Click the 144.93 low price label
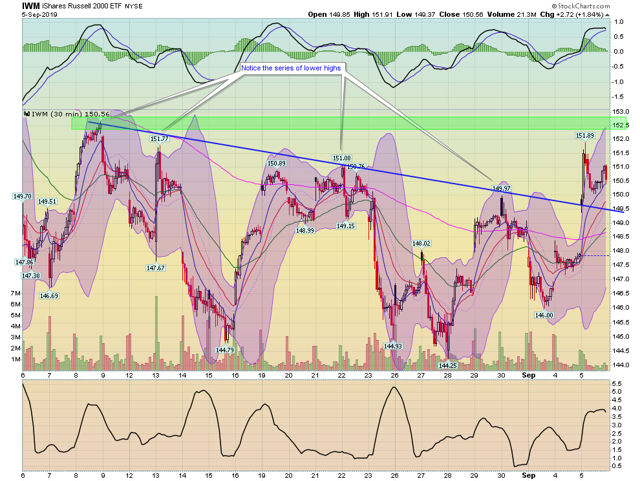This screenshot has width=640, height=481. pos(393,346)
